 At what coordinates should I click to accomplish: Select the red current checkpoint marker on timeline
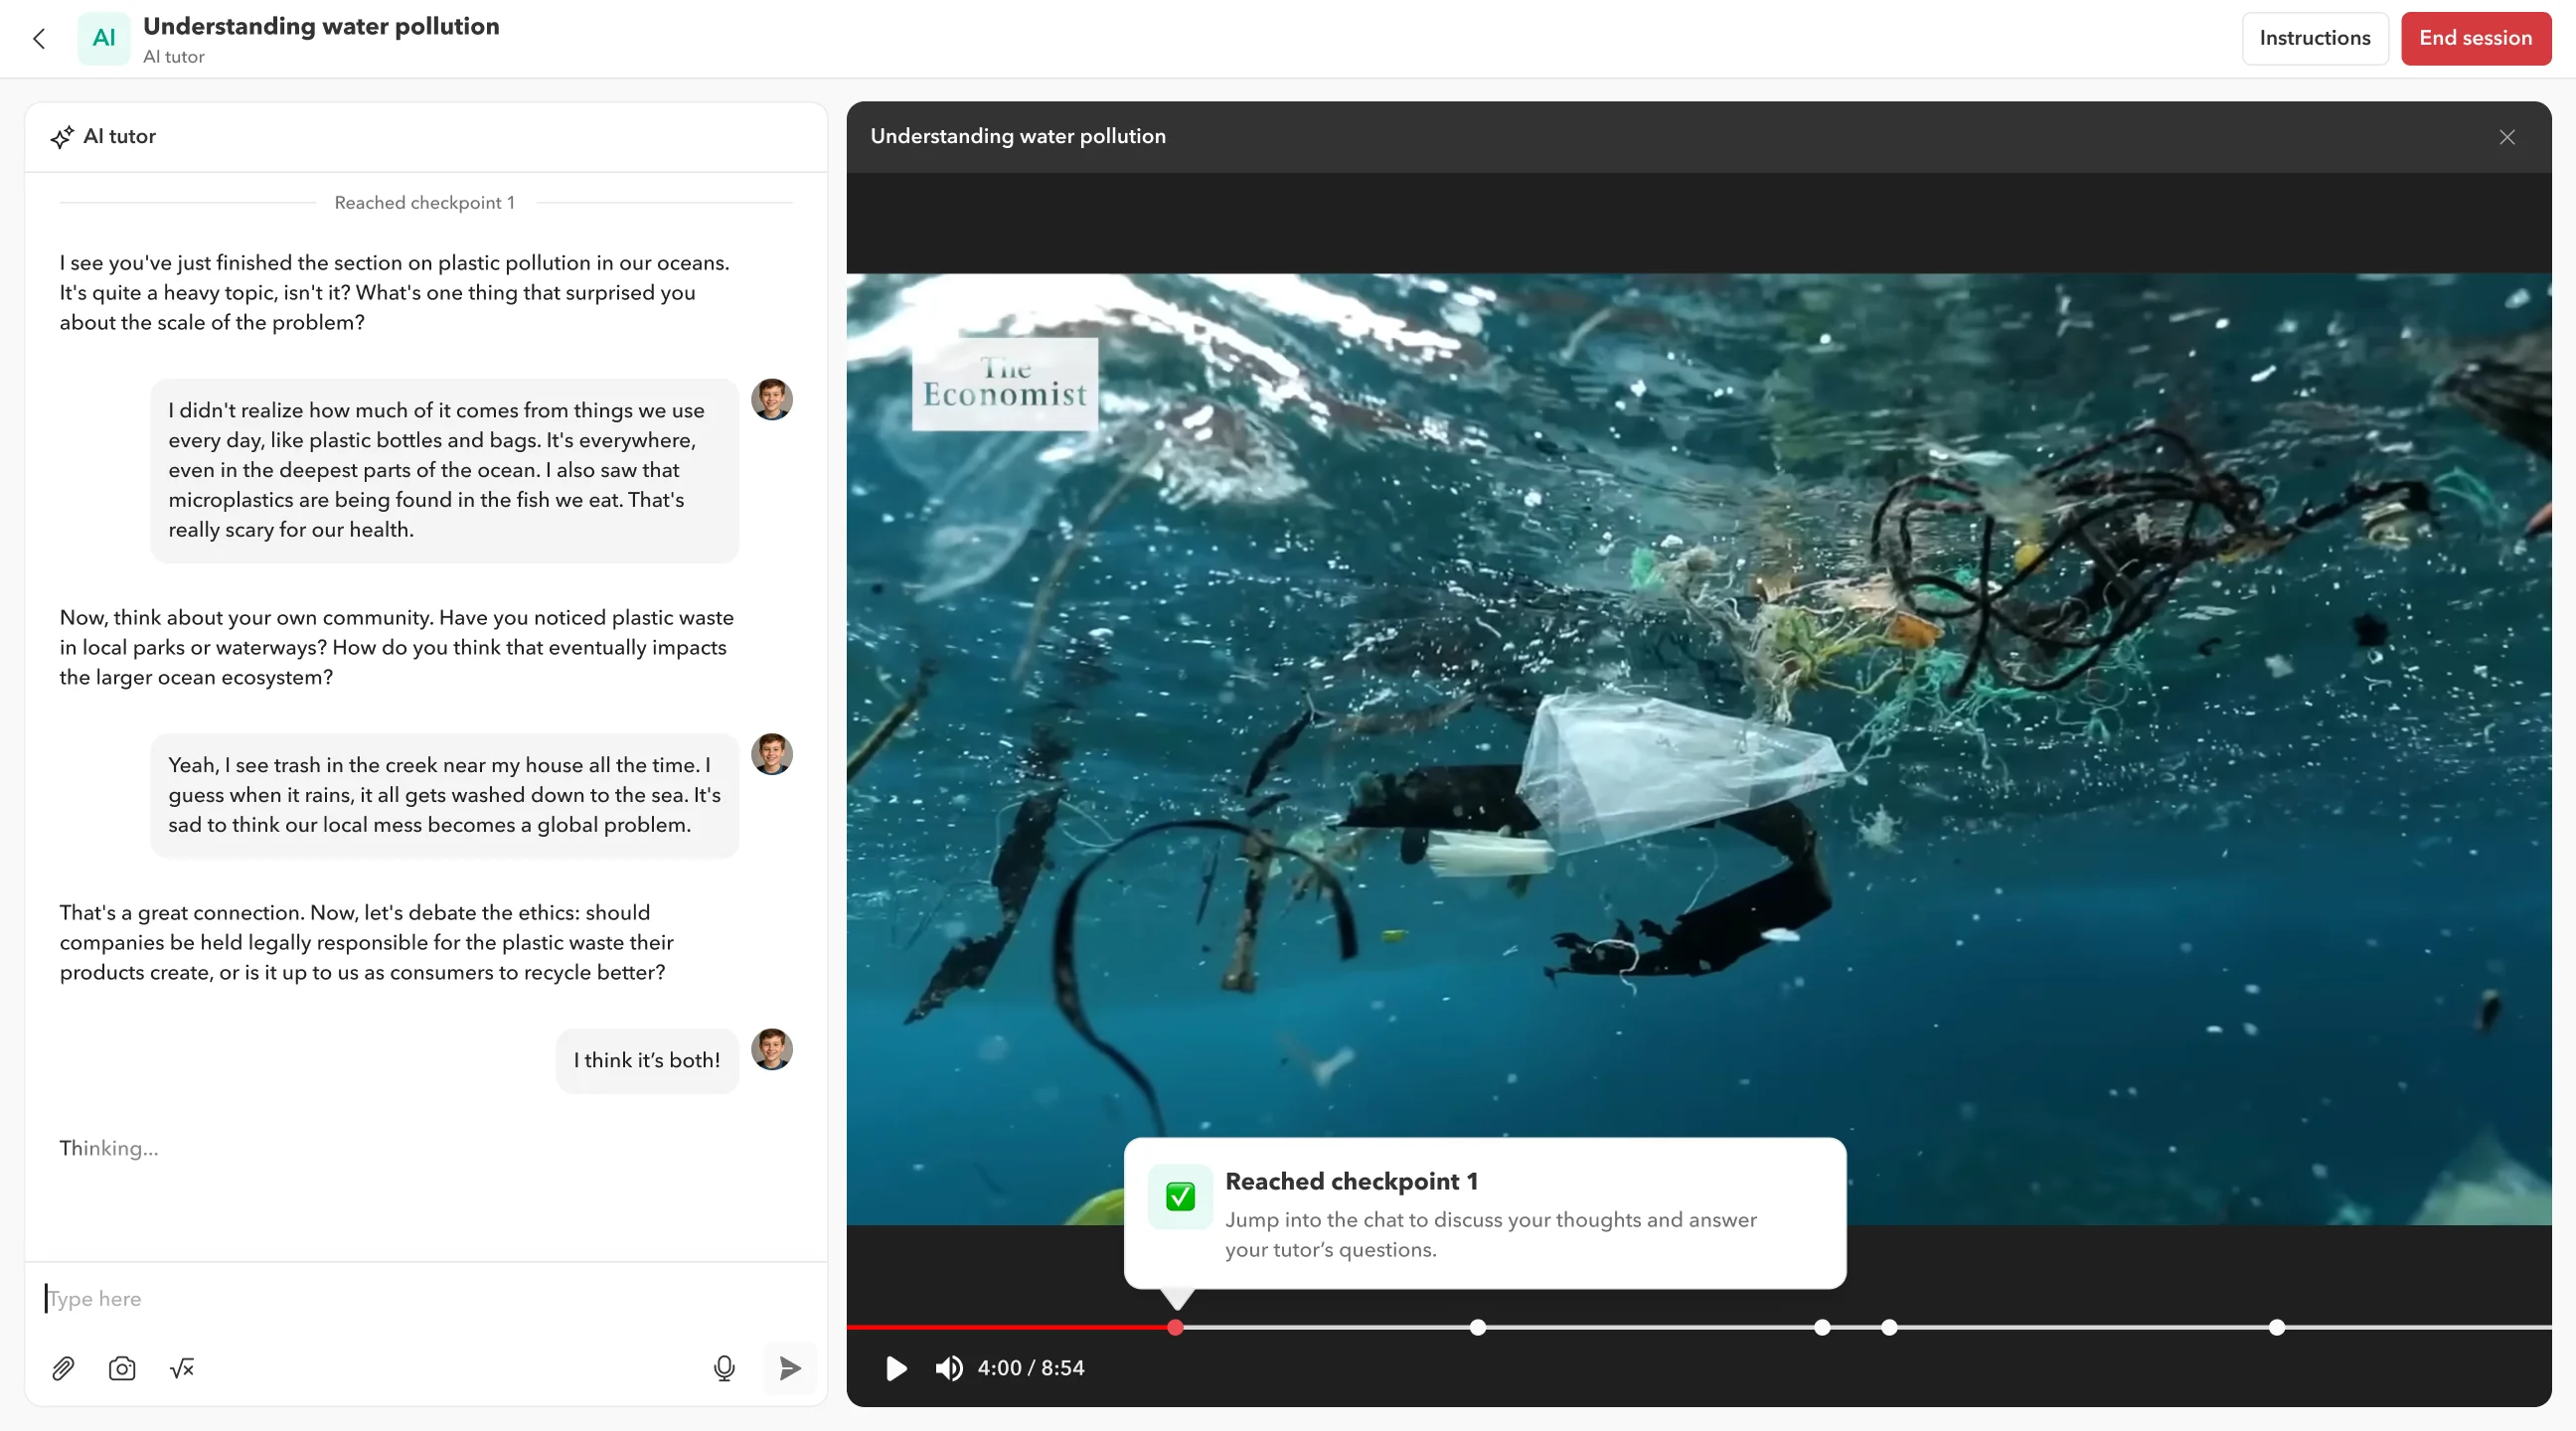pos(1175,1327)
